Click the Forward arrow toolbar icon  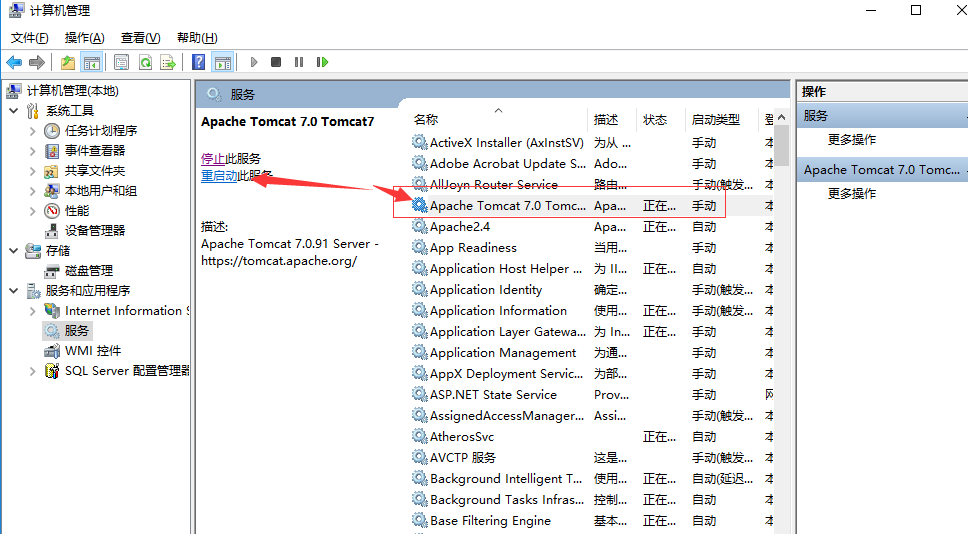pos(37,62)
